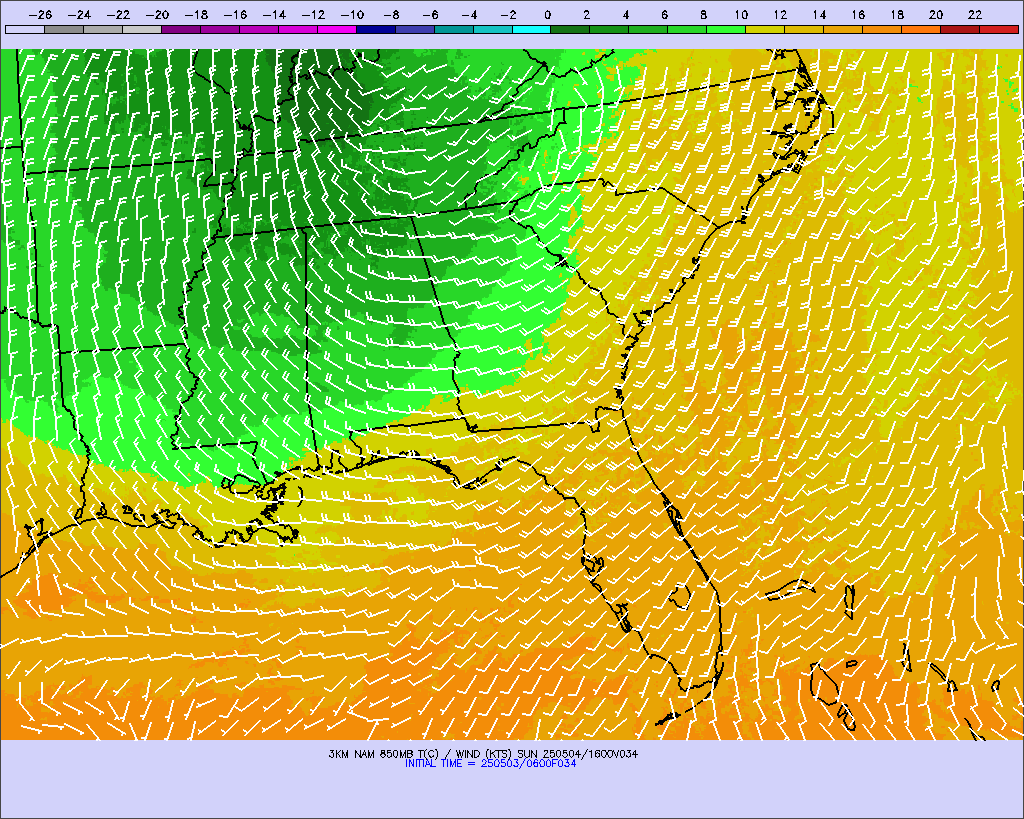Click the yellow segment between 10 and 12
Screen dimensions: 1024x819
click(x=765, y=29)
